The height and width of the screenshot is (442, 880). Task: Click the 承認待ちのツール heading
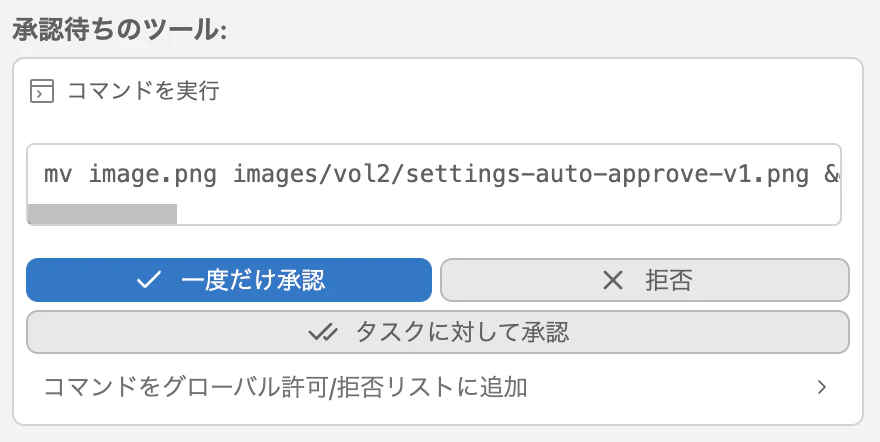tap(120, 29)
